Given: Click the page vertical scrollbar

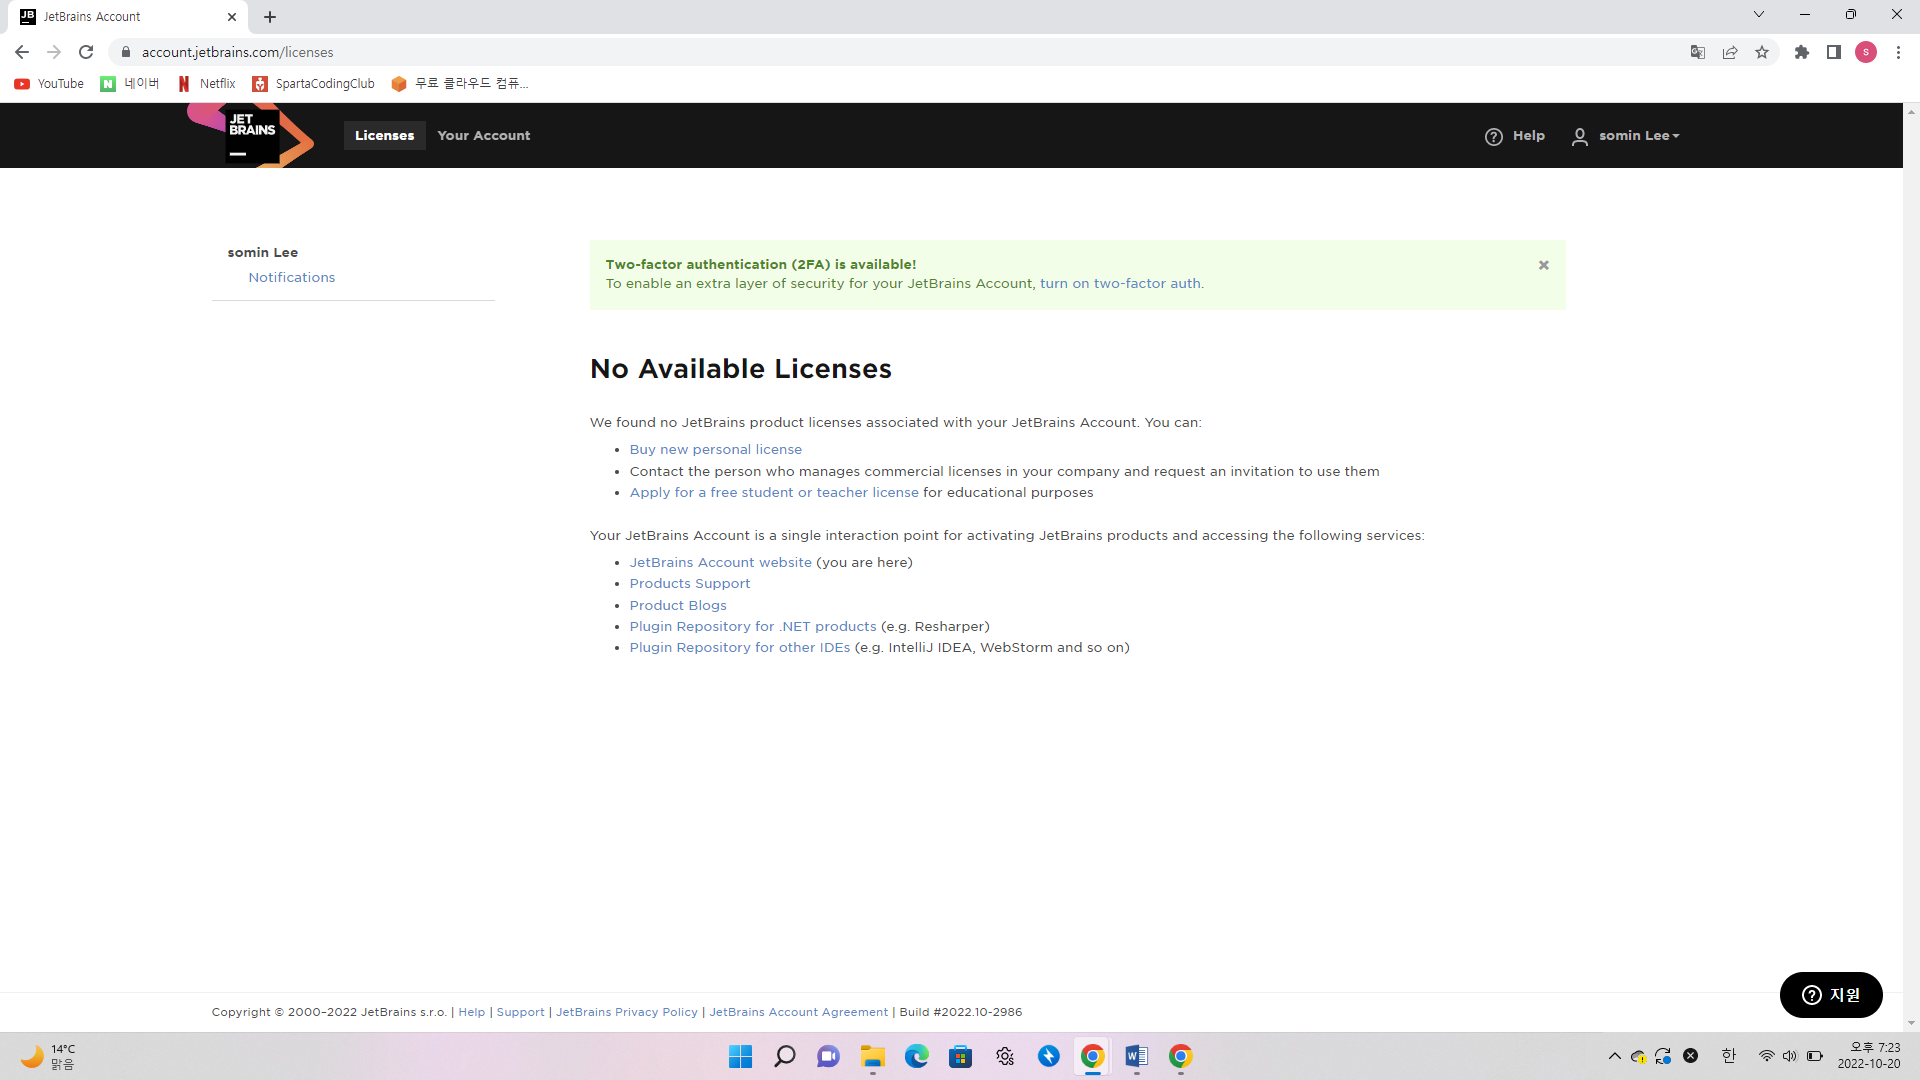Looking at the screenshot, I should tap(1911, 567).
